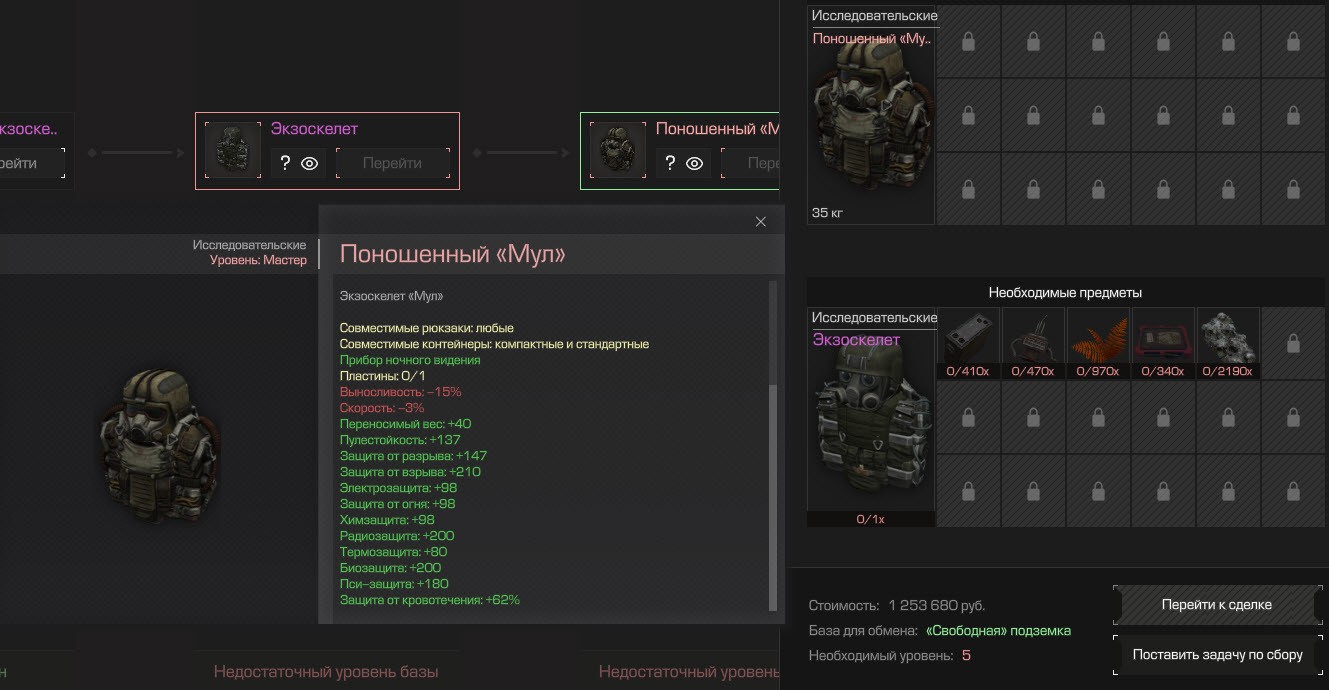The height and width of the screenshot is (690, 1329).
Task: Click the Защита от взрыва: +210 stat
Action: [x=410, y=472]
